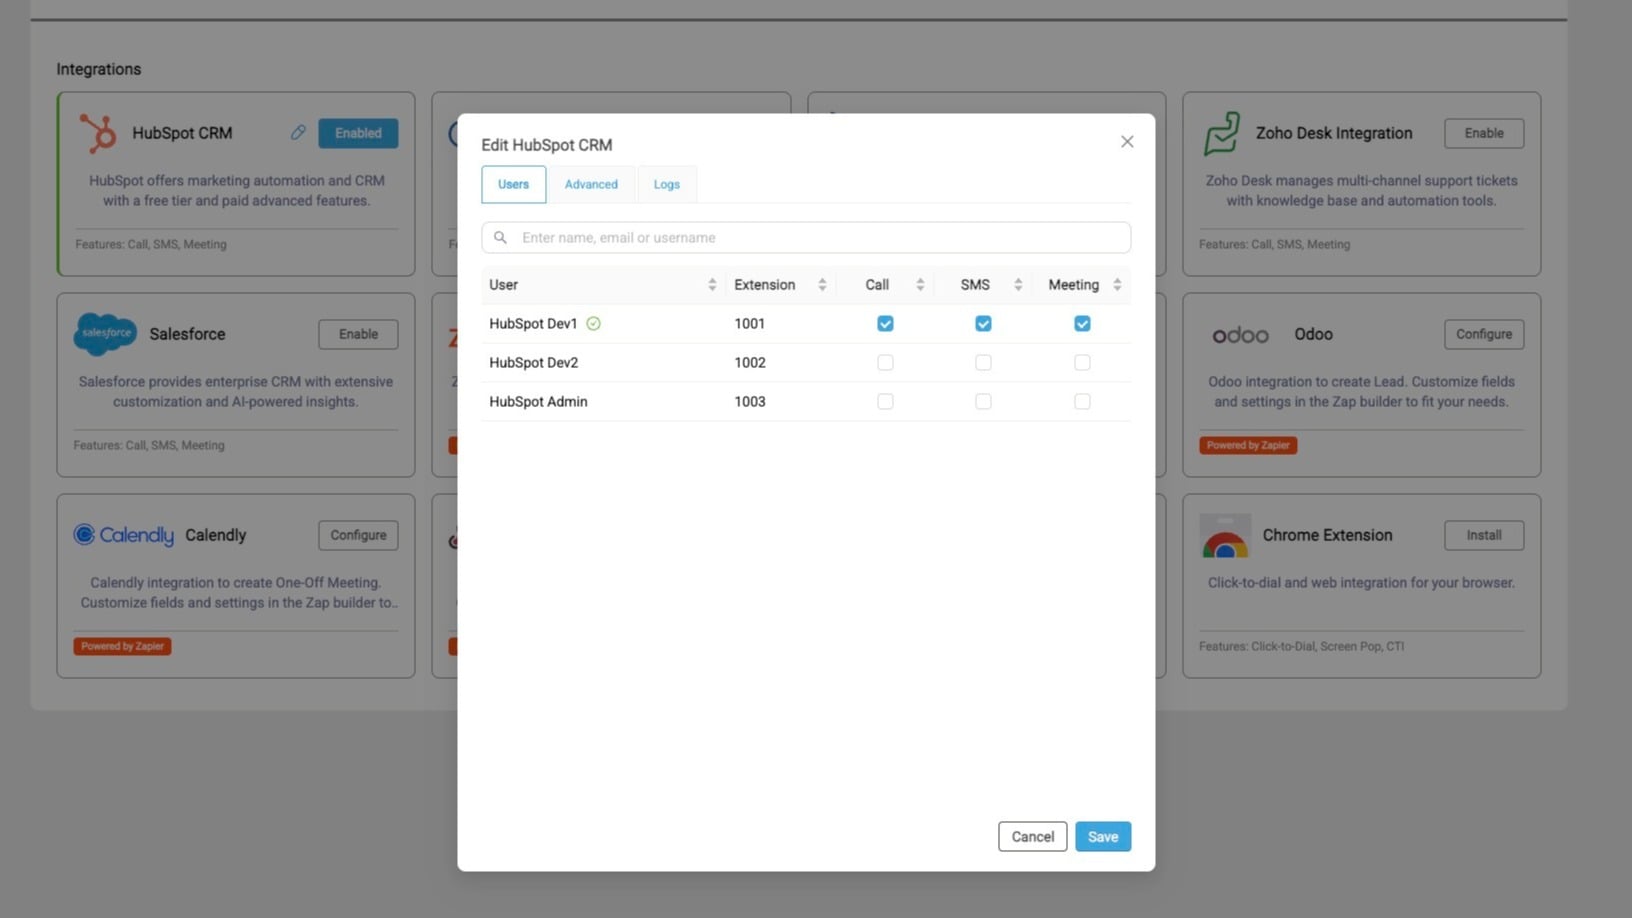Configure the Odoo integration
This screenshot has width=1632, height=918.
1484,334
